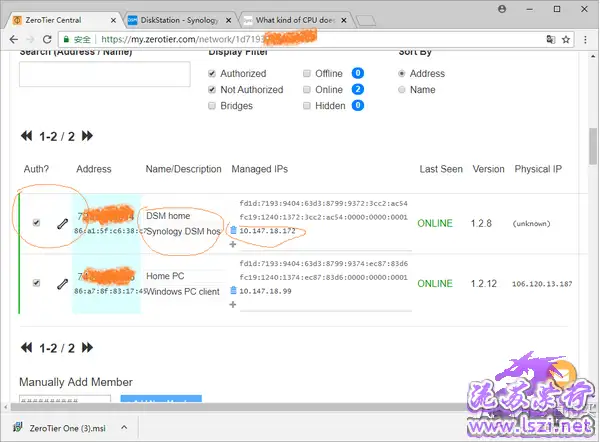Select sort by Address radio button
The width and height of the screenshot is (600, 442).
(x=401, y=73)
